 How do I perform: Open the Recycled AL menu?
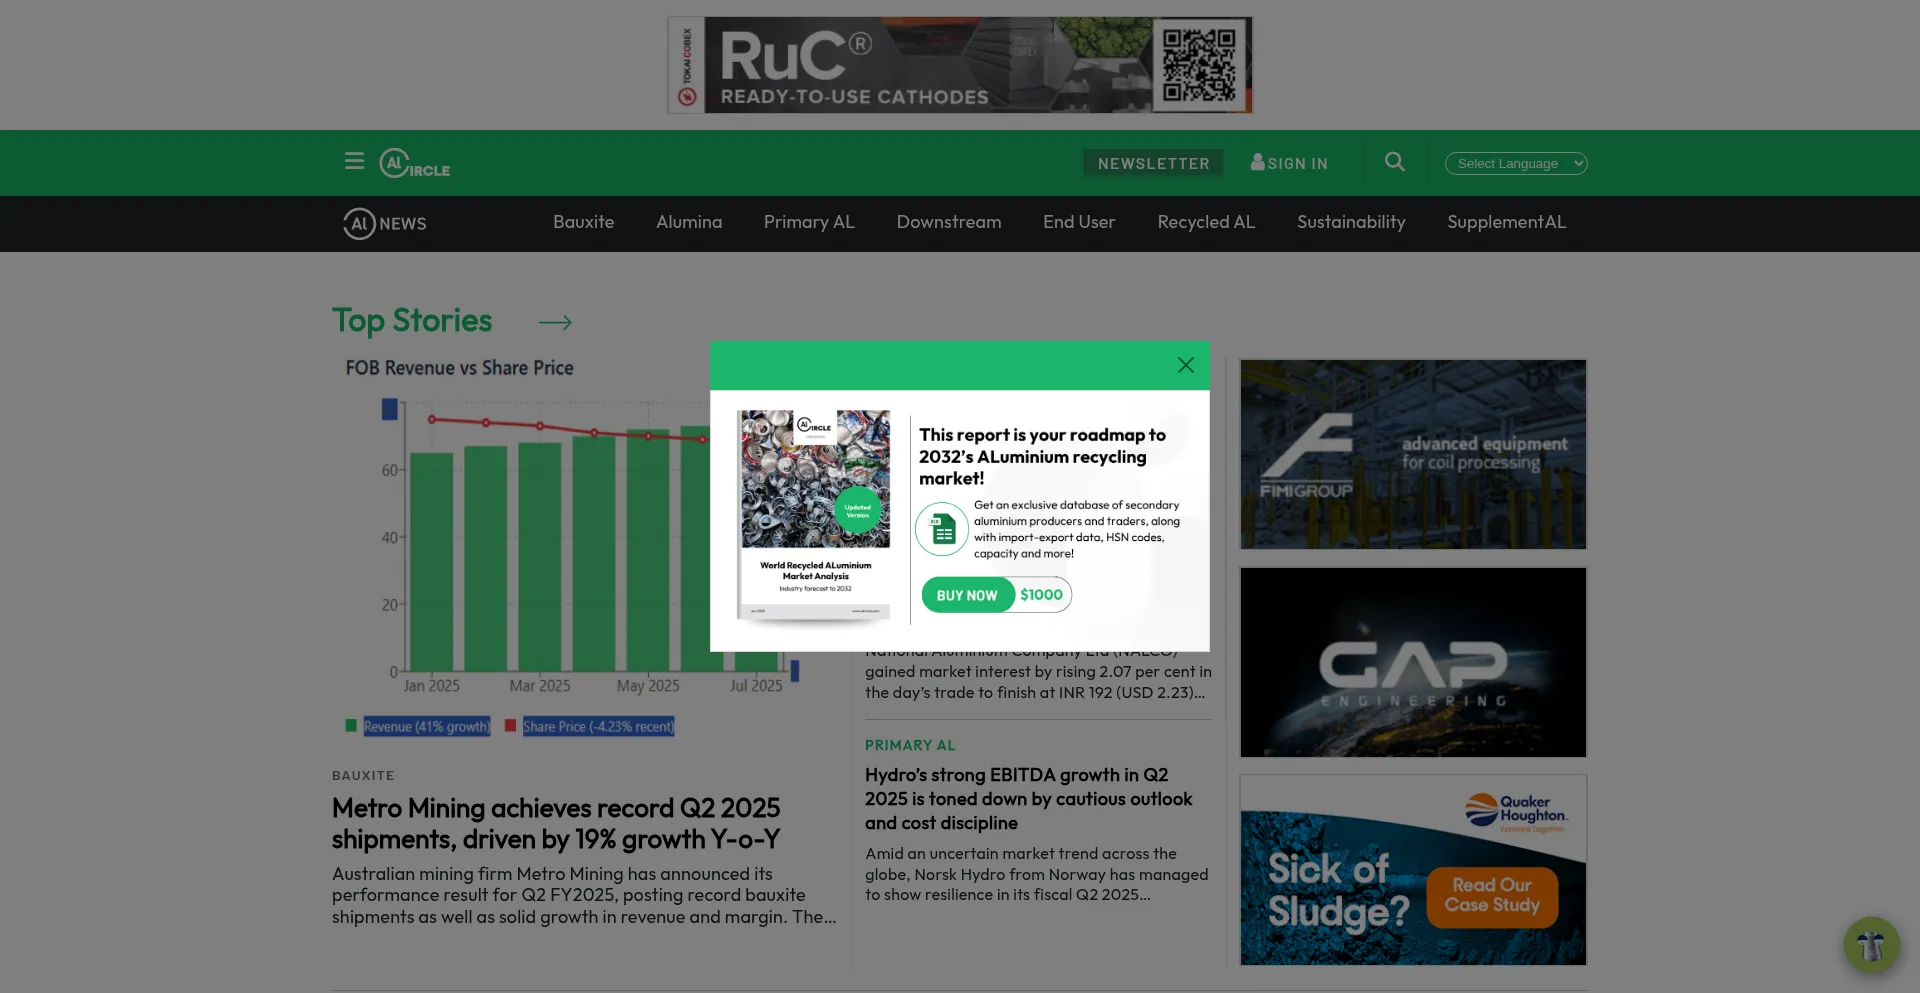pyautogui.click(x=1206, y=222)
